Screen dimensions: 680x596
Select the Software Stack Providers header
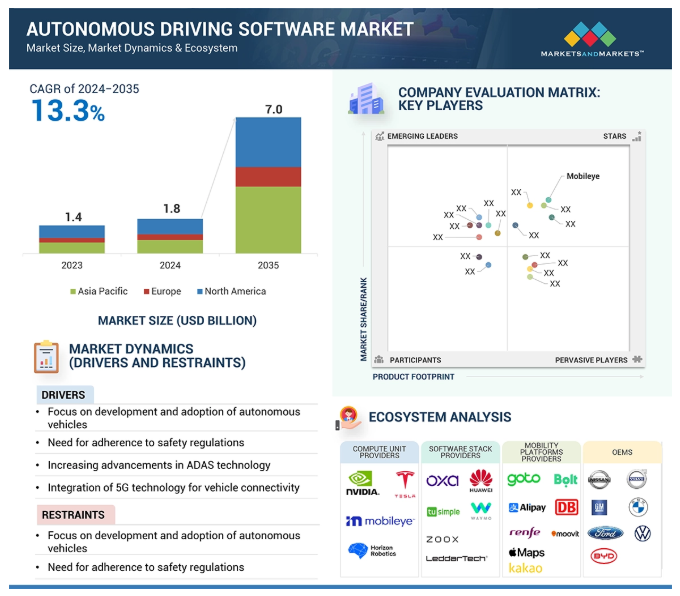(x=459, y=452)
